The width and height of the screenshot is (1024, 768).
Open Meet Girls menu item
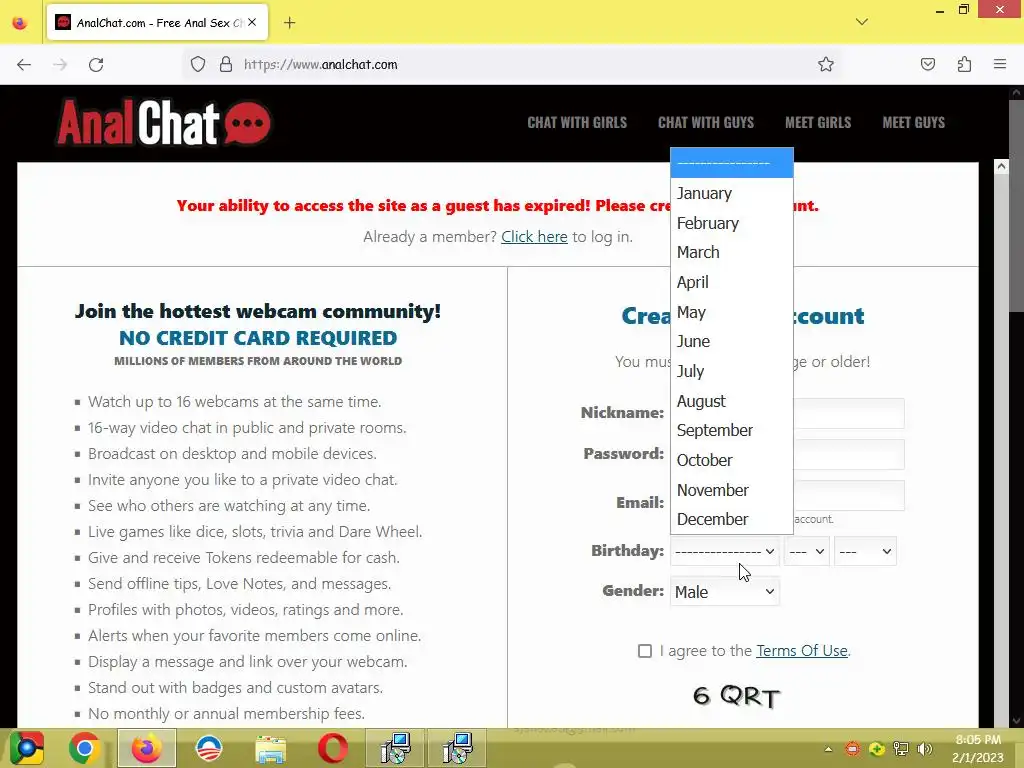(x=818, y=123)
